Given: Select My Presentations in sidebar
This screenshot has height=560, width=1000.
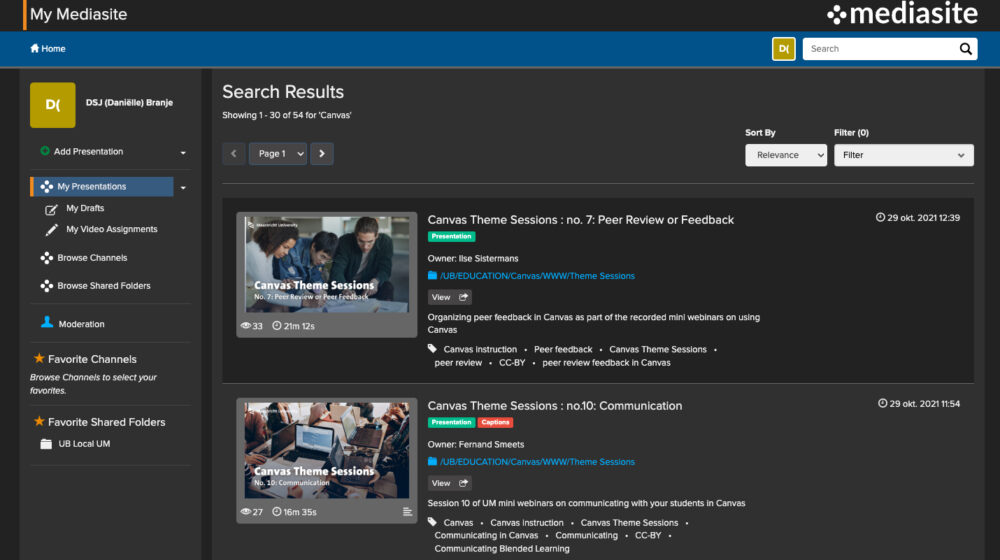Looking at the screenshot, I should pyautogui.click(x=102, y=186).
